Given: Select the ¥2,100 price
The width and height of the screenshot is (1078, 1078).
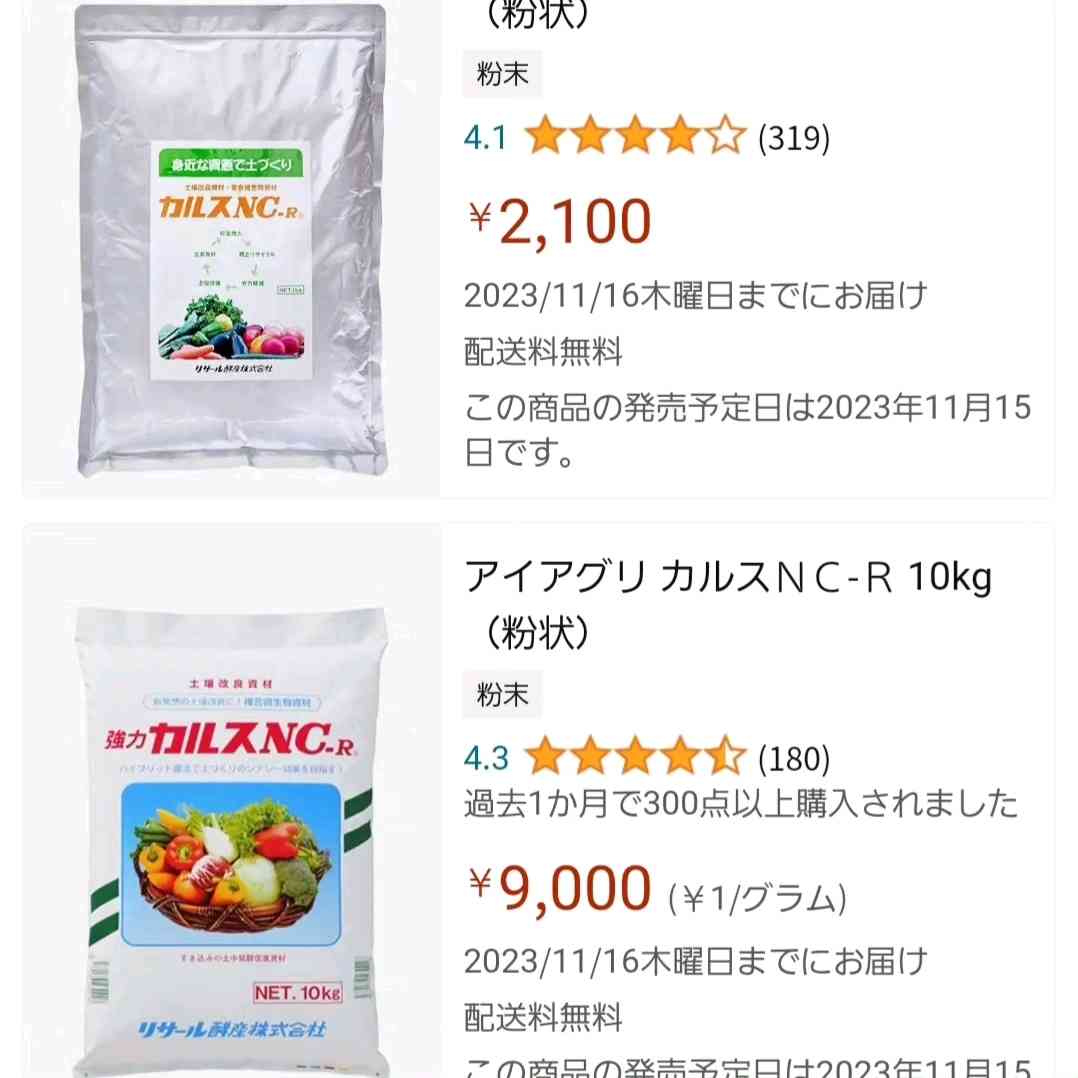Looking at the screenshot, I should pyautogui.click(x=559, y=221).
